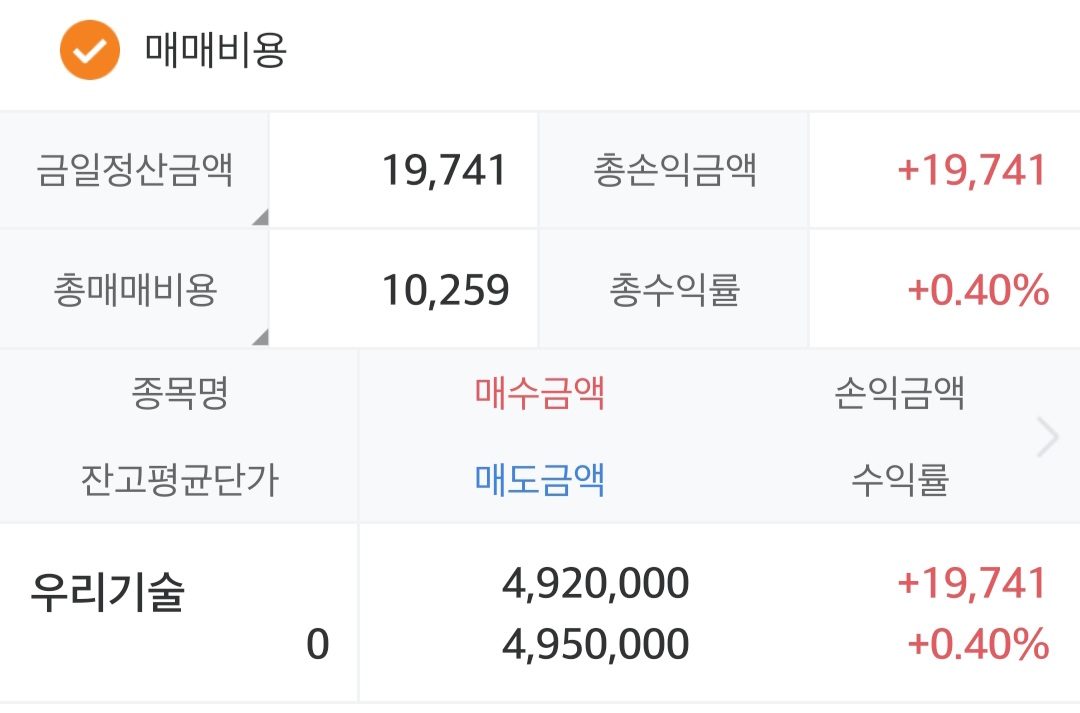1080x713 pixels.
Task: Click the 총매매비용 value 10,259
Action: pos(445,291)
